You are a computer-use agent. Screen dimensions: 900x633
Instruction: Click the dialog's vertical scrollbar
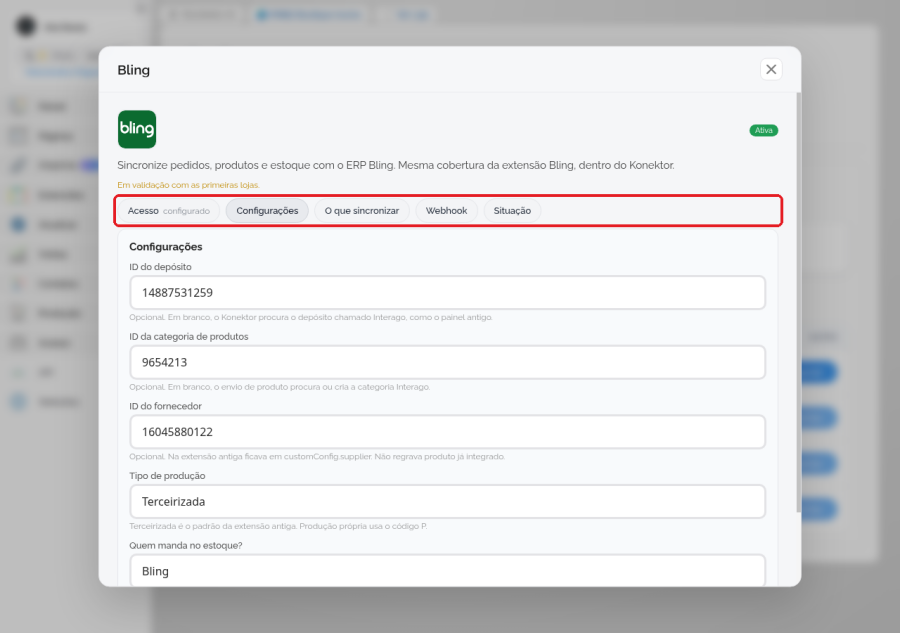point(798,302)
